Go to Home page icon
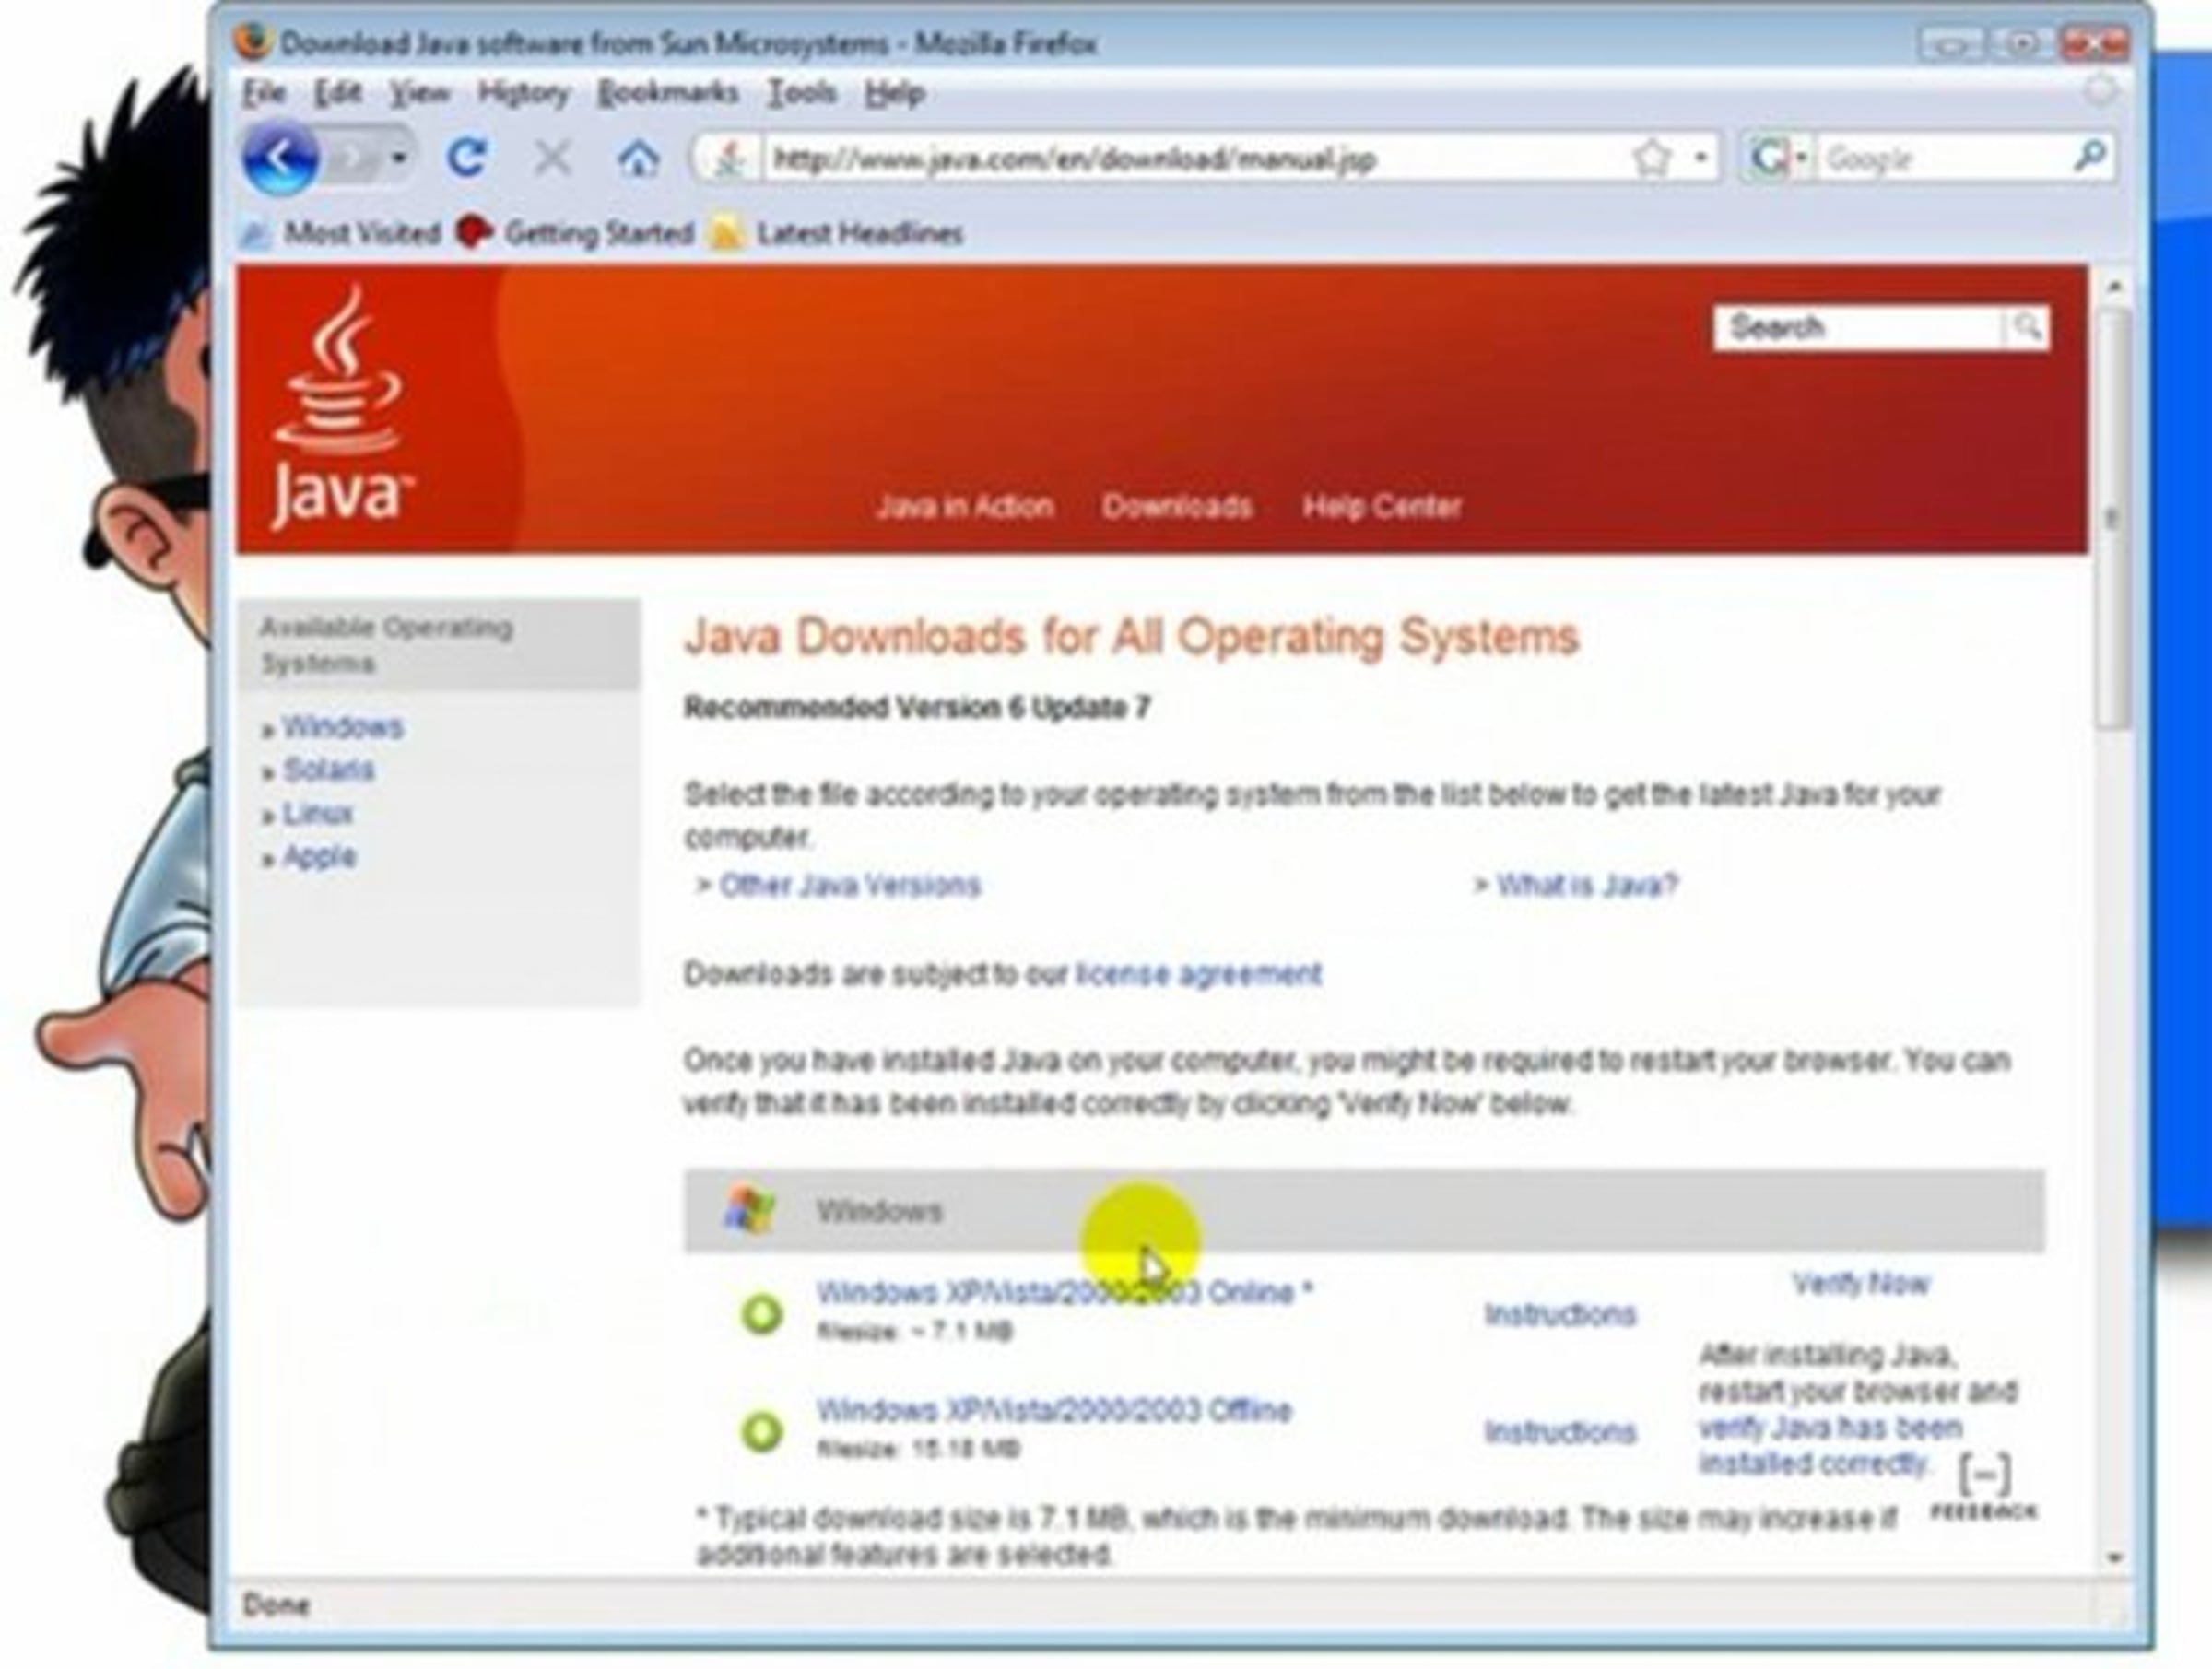Image resolution: width=2212 pixels, height=1669 pixels. 638,158
